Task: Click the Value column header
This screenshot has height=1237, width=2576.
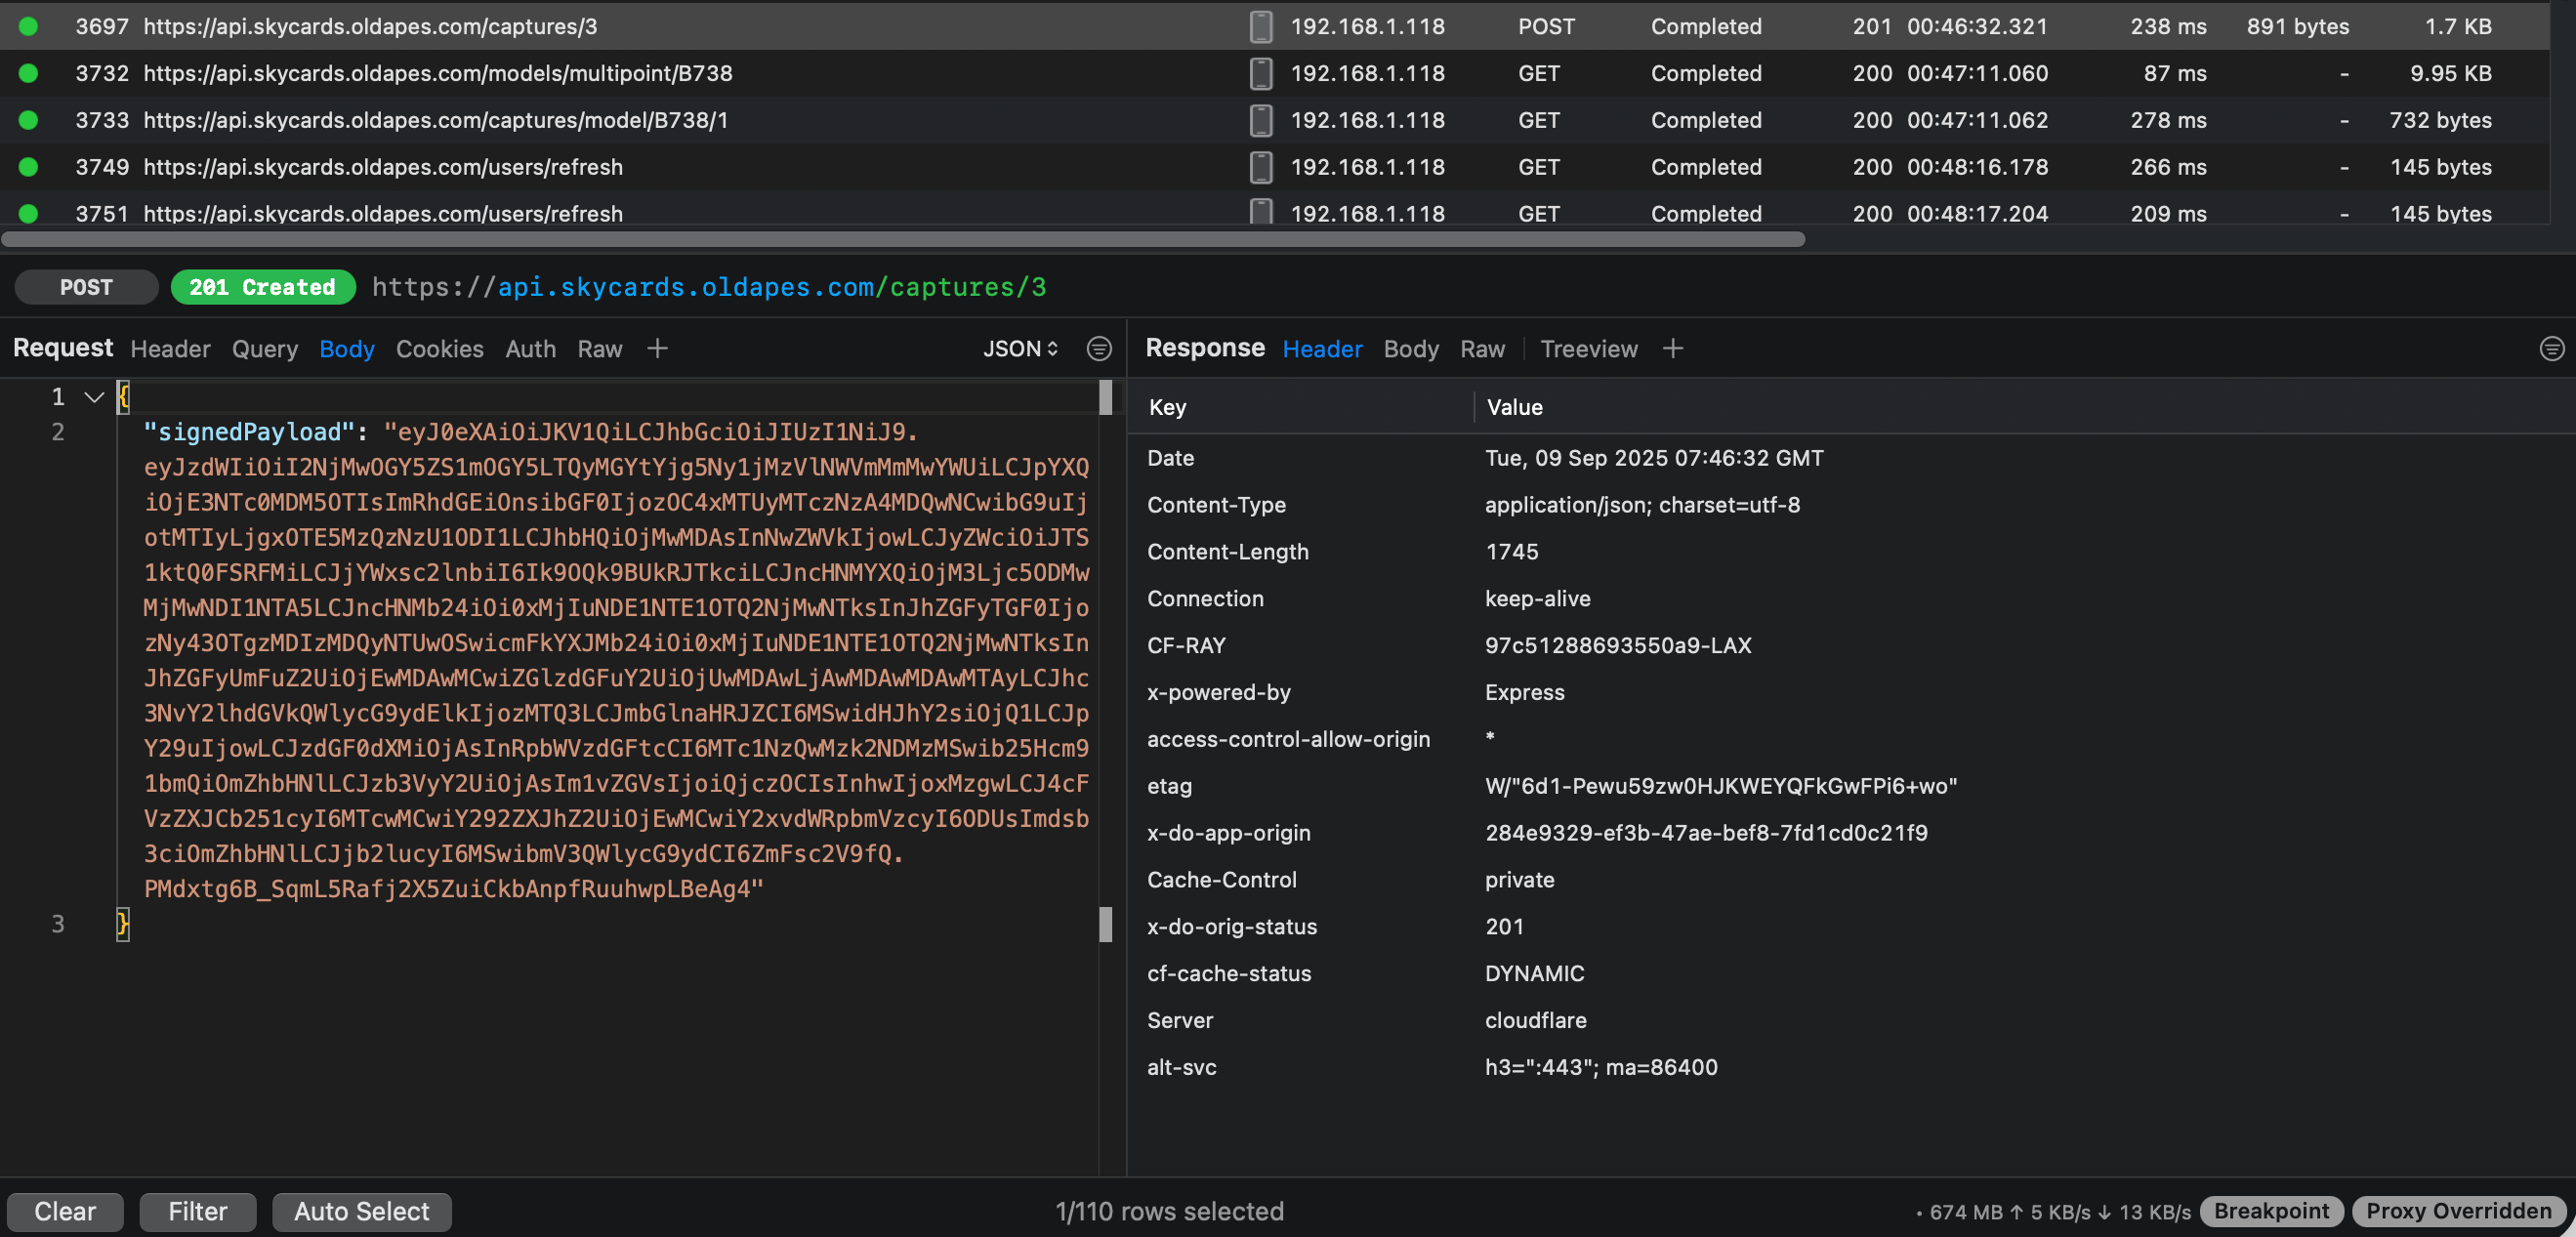Action: click(1514, 407)
